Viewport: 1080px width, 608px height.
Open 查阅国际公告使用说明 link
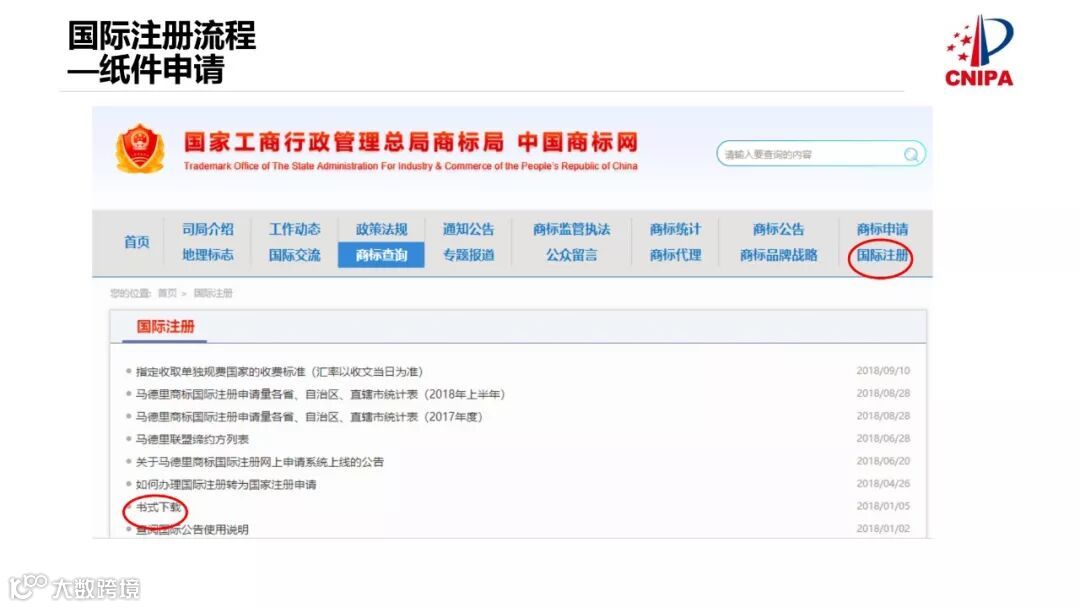coord(191,530)
